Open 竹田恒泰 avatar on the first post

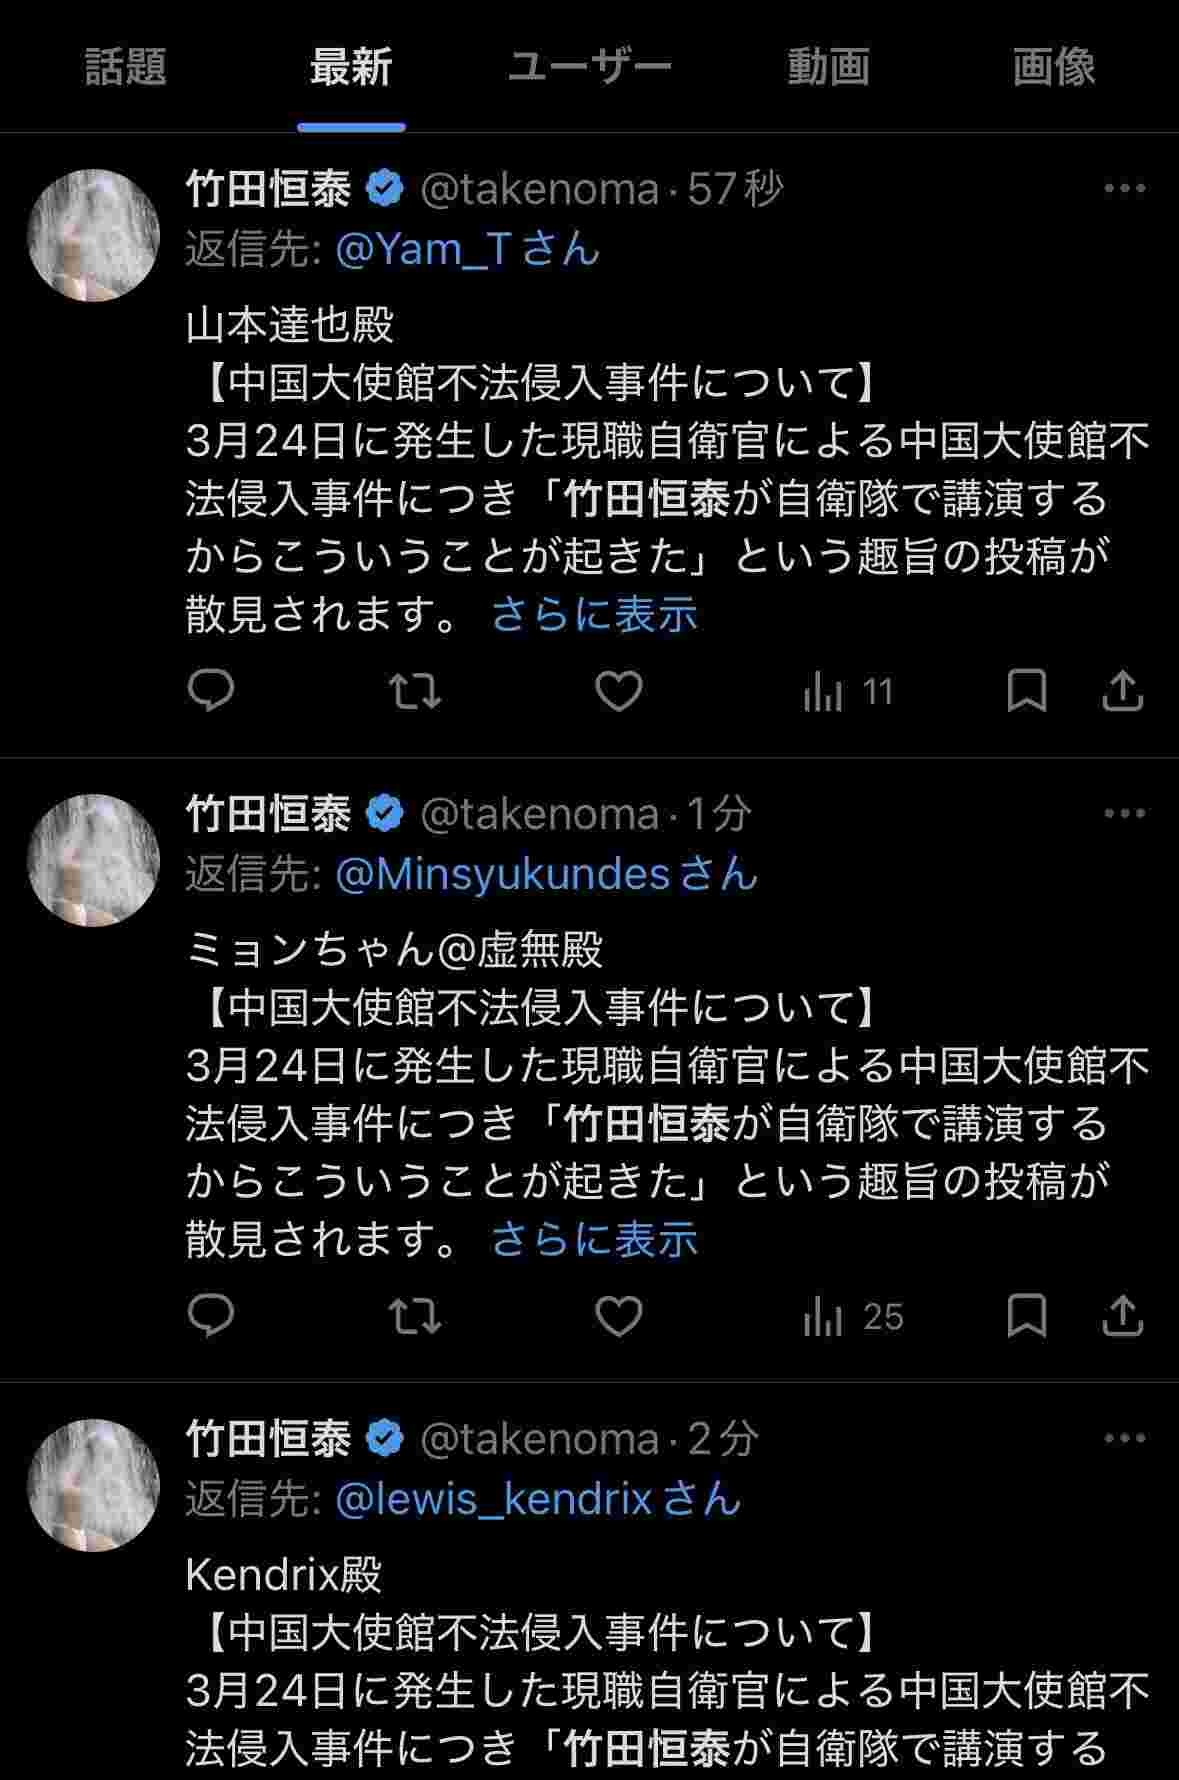93,235
